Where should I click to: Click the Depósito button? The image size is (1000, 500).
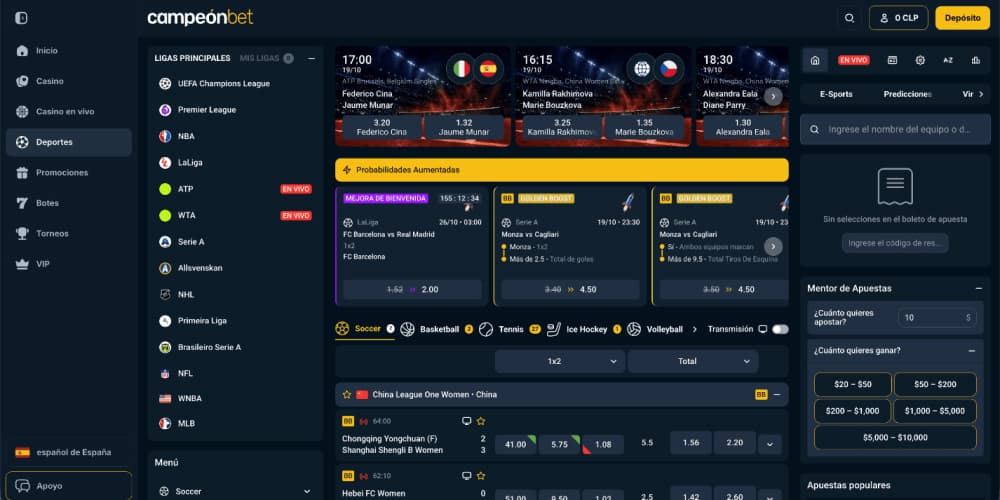point(962,18)
